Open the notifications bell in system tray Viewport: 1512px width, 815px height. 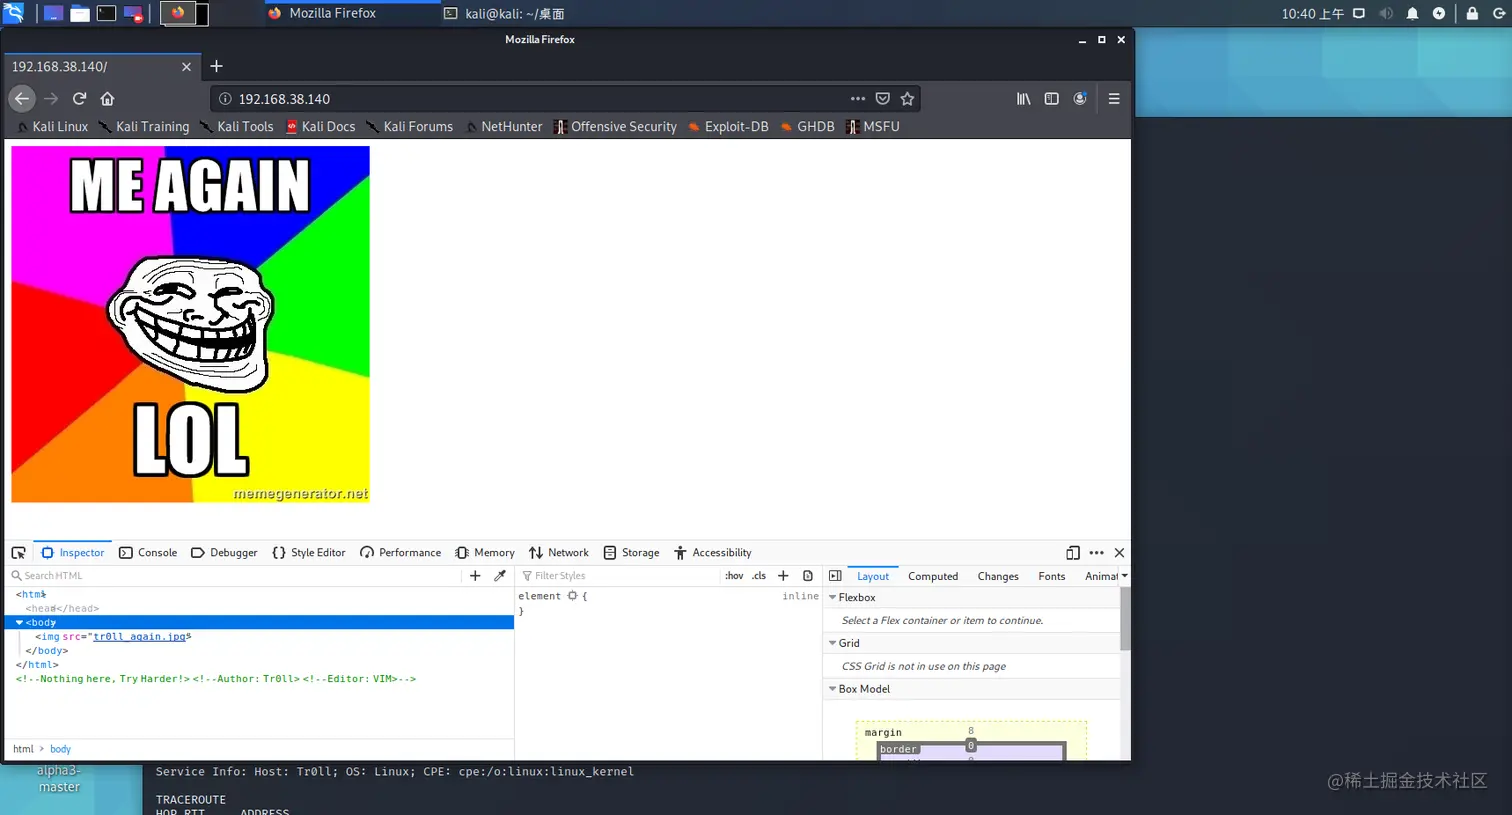(1412, 13)
